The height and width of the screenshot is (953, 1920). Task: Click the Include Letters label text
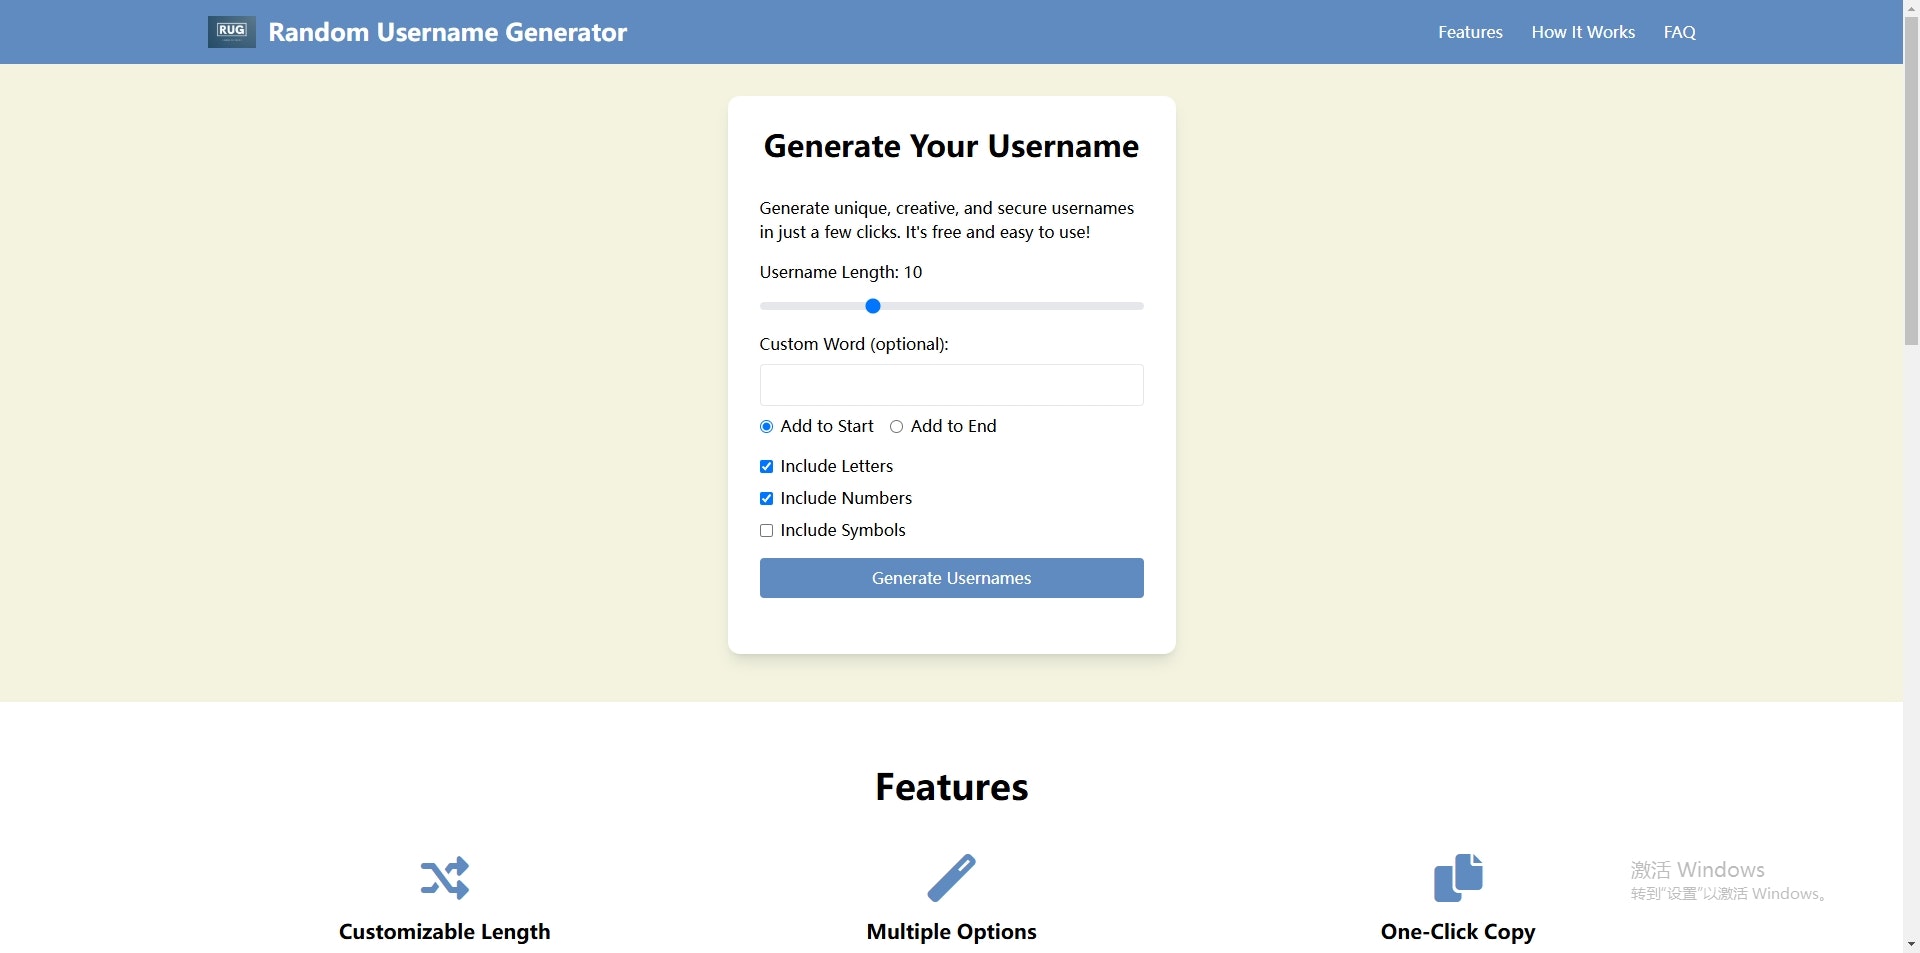tap(837, 466)
